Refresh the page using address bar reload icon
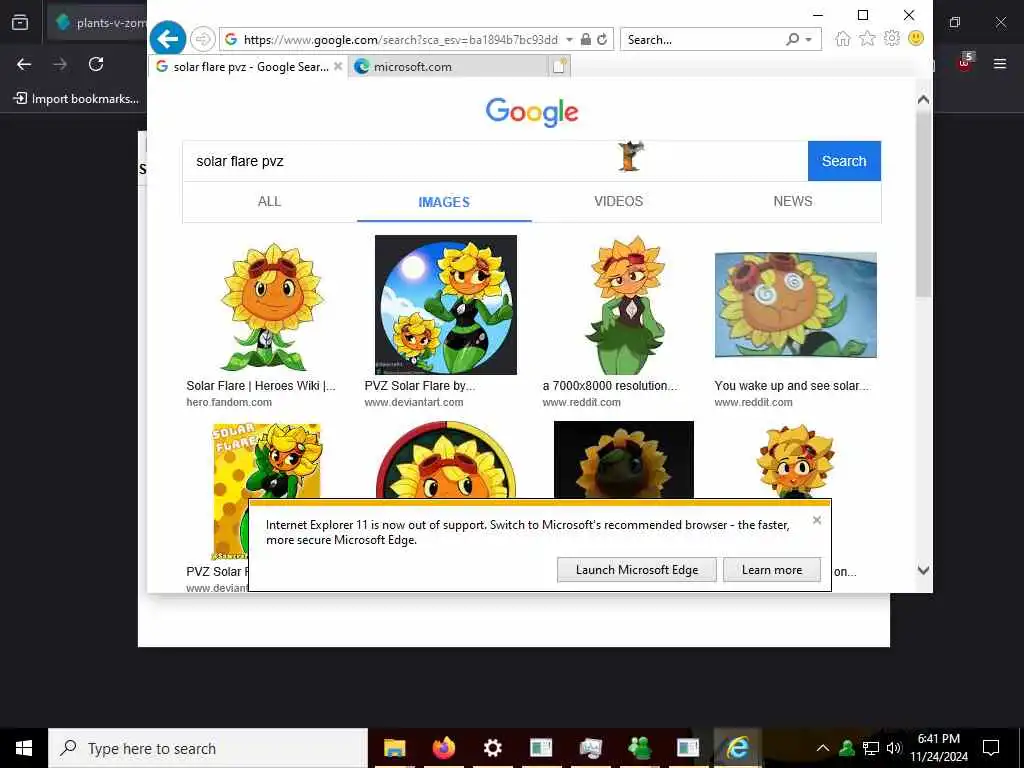Viewport: 1024px width, 768px height. 602,39
